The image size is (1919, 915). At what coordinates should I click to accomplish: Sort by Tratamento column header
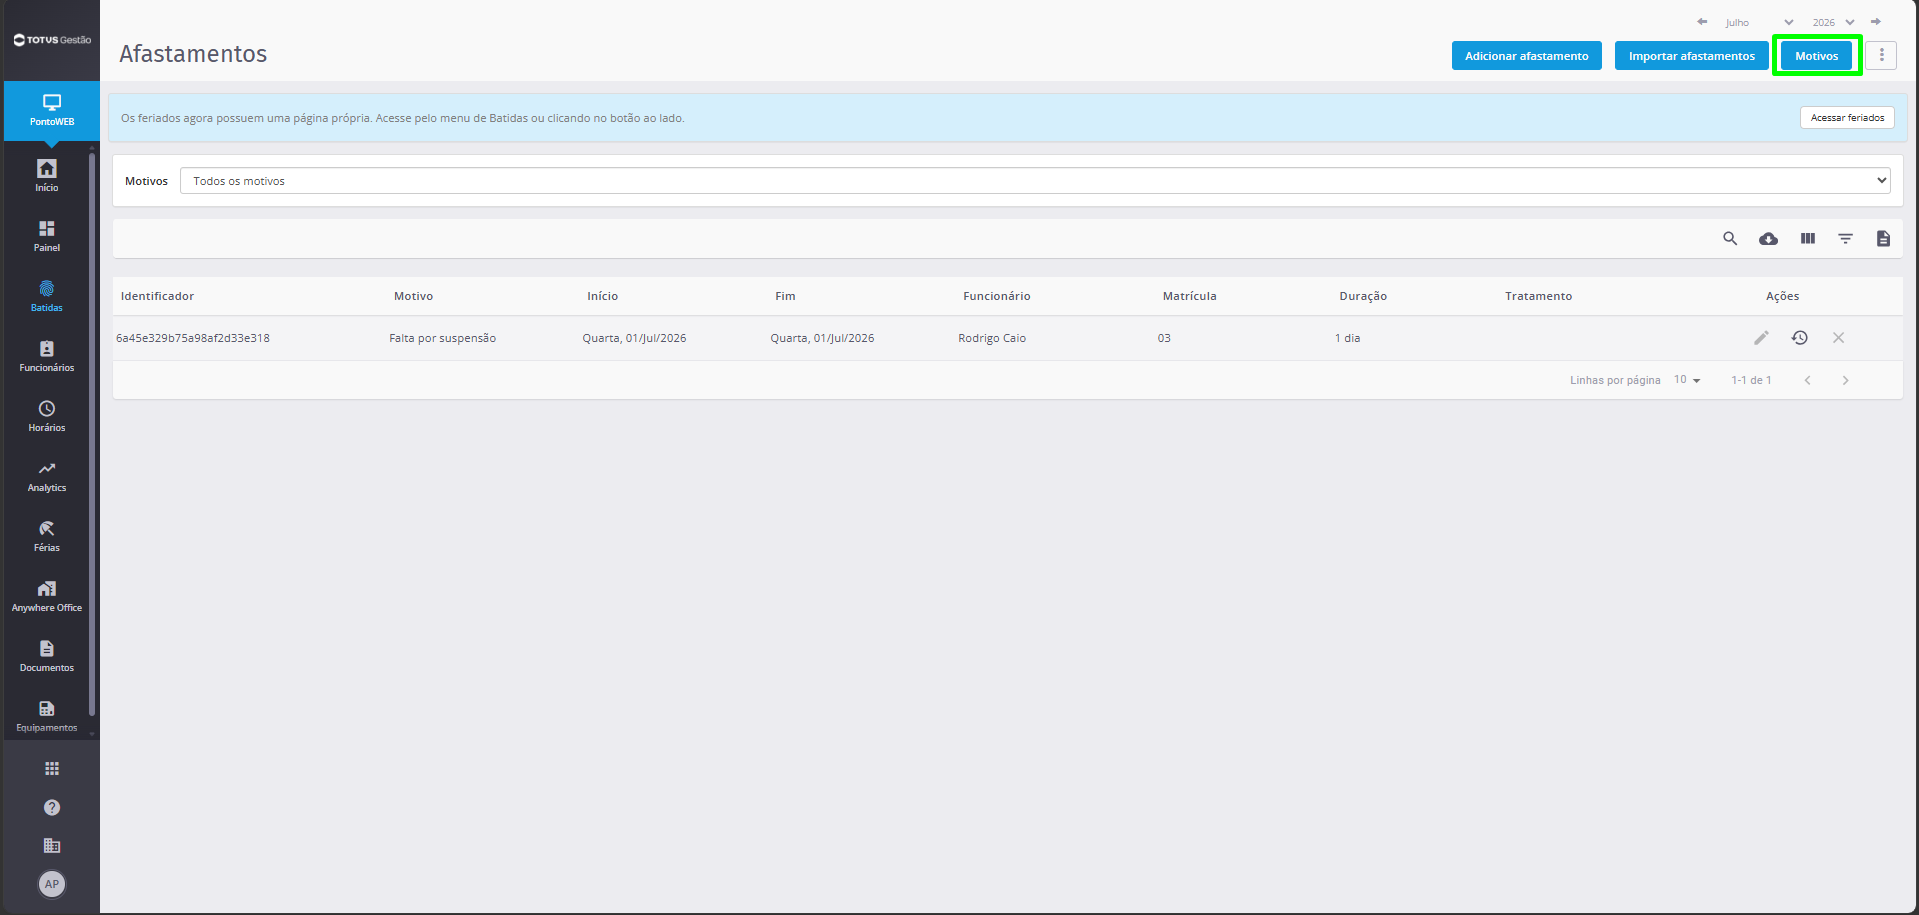(x=1538, y=296)
